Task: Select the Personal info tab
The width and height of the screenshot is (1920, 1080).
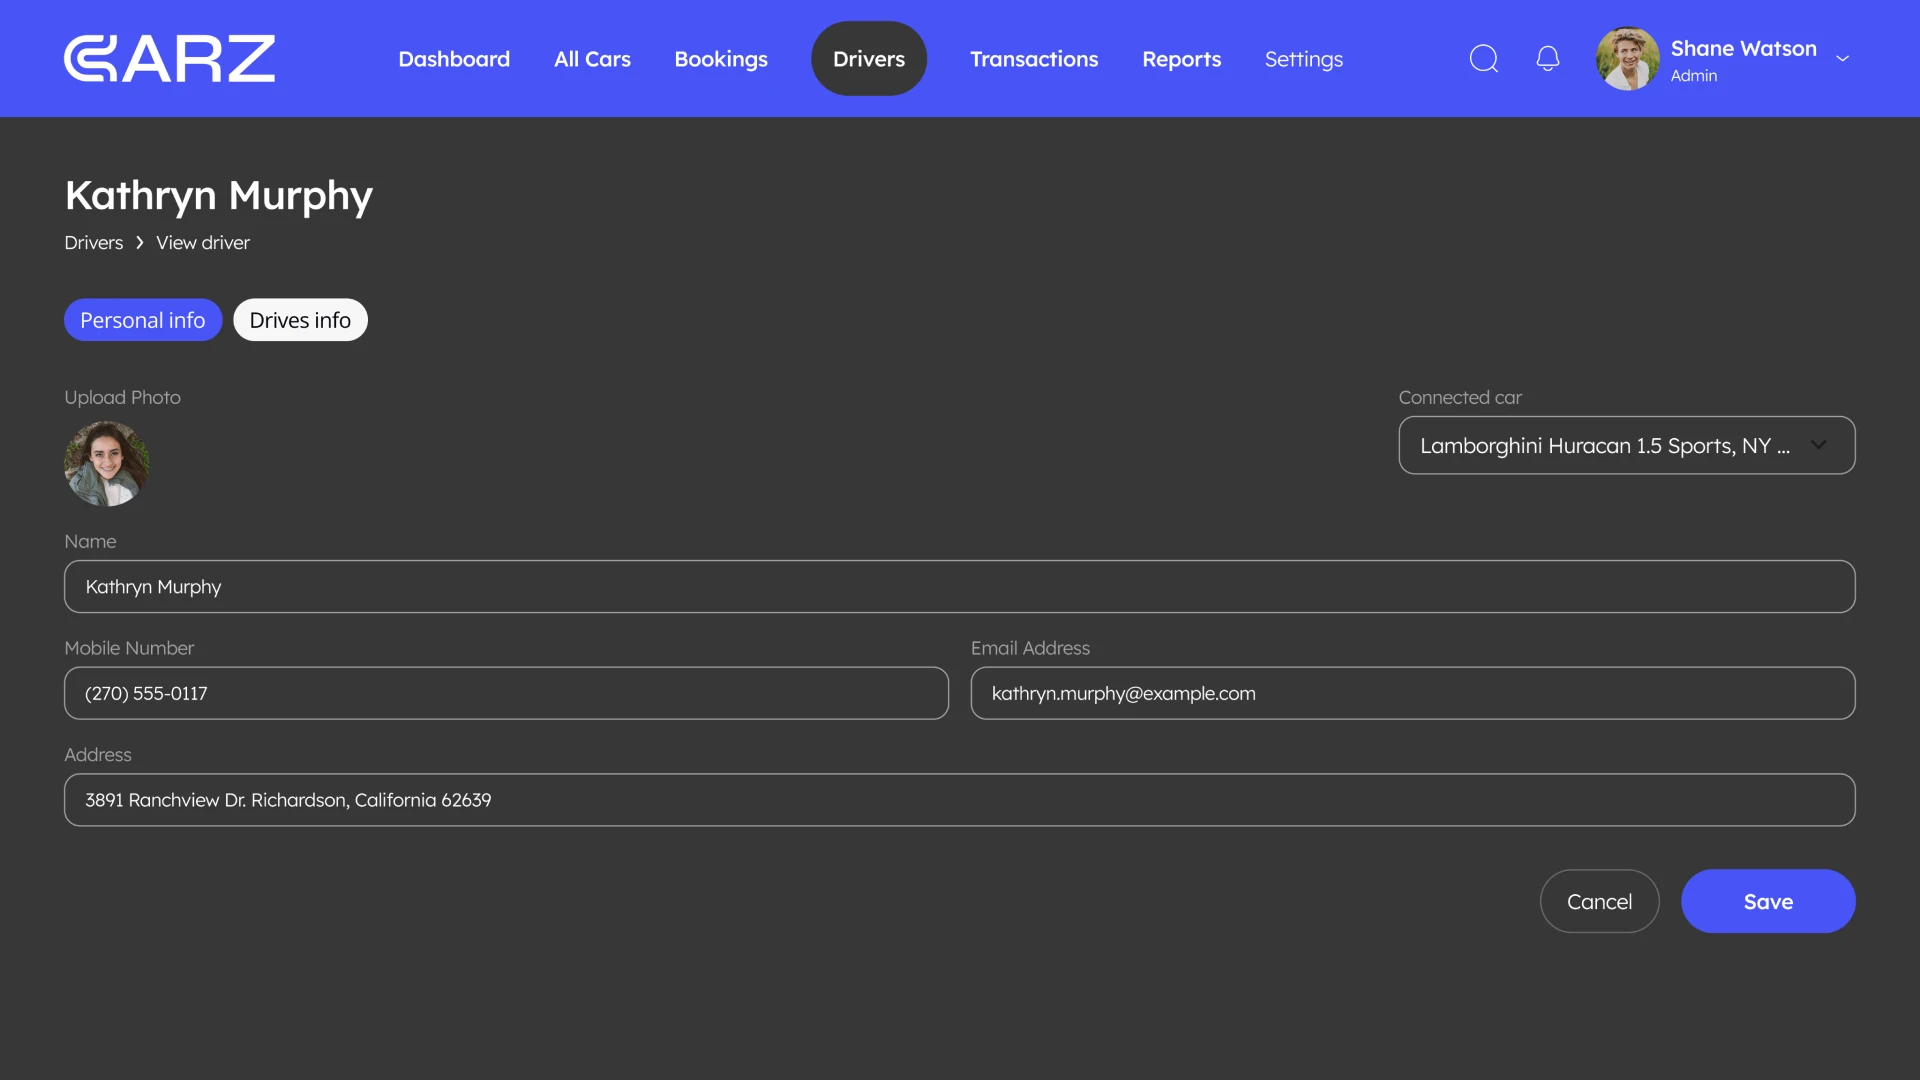Action: (142, 319)
